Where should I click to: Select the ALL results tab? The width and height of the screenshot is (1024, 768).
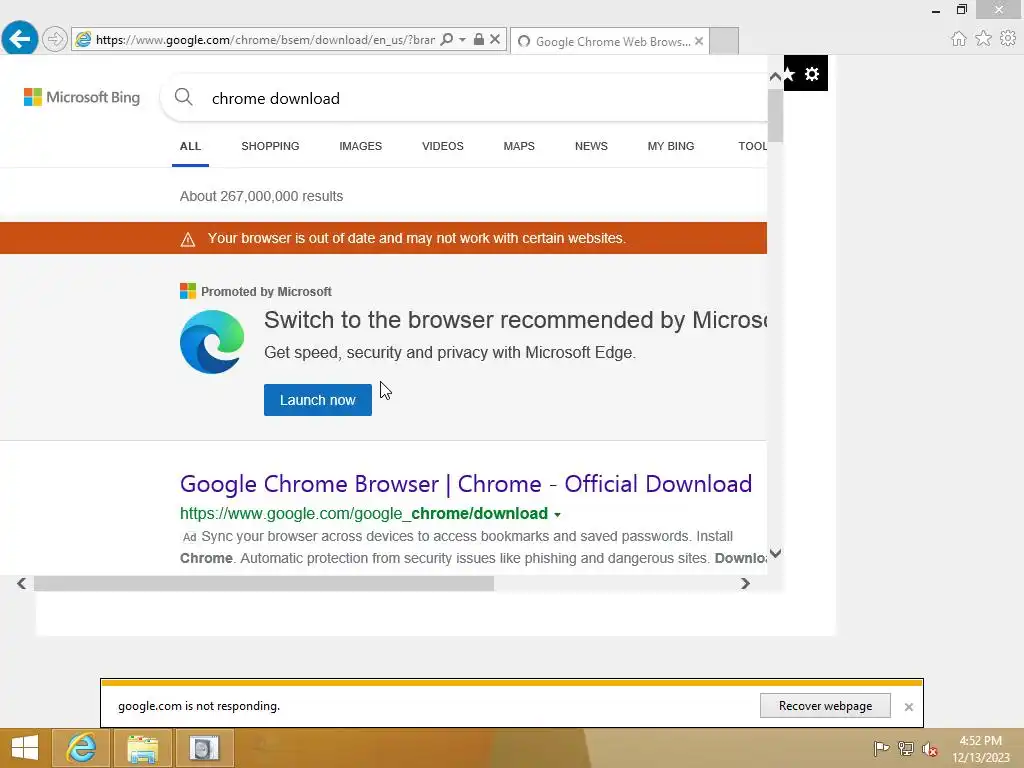190,146
